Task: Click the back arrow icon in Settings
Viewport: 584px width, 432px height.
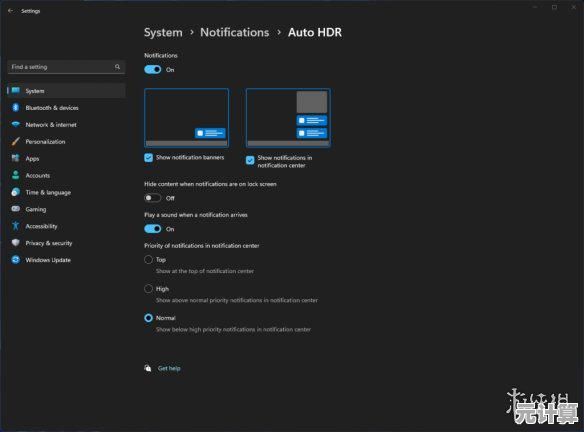Action: click(10, 11)
